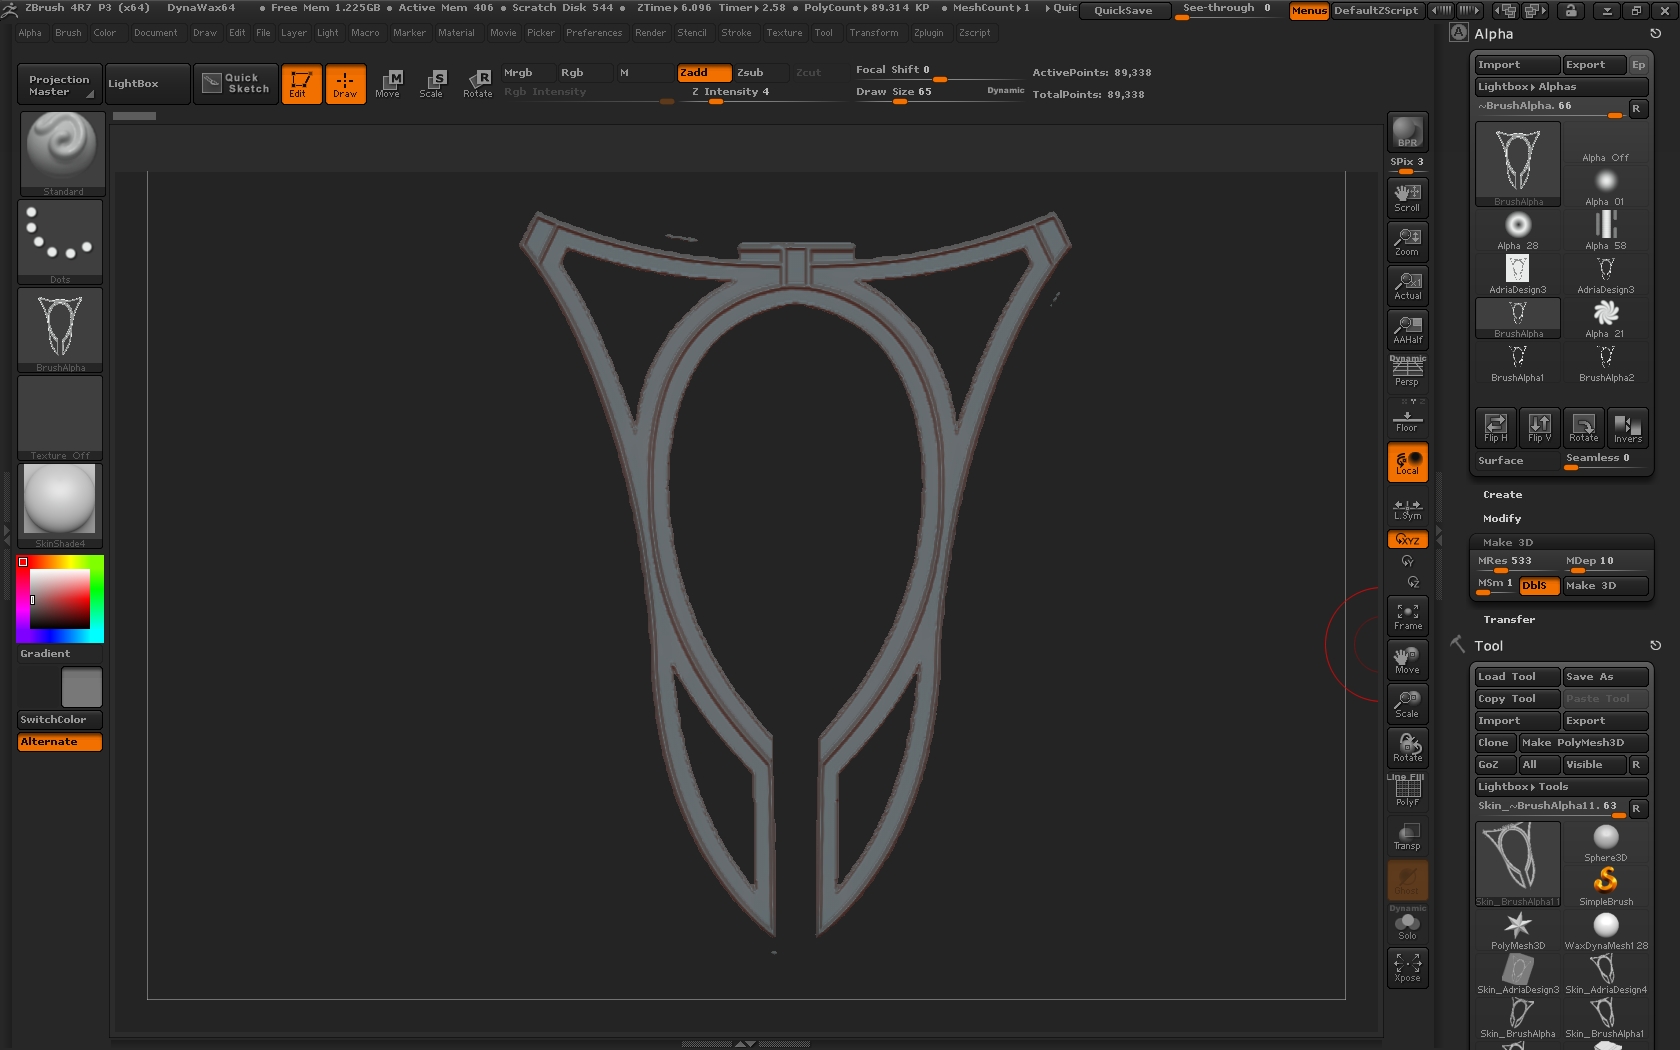Open the Transform menu

(x=873, y=33)
